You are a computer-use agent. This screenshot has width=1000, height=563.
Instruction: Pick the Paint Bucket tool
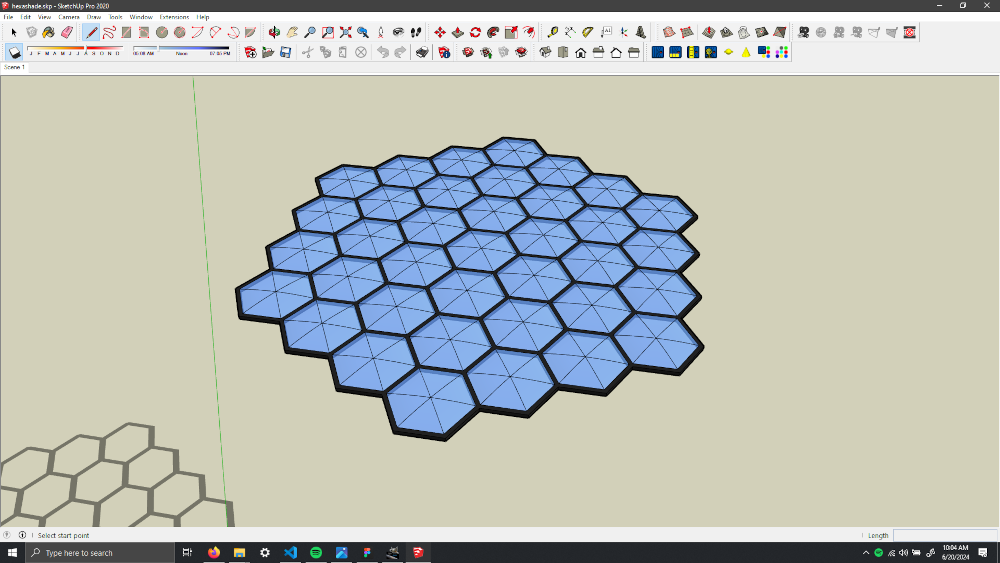48,32
